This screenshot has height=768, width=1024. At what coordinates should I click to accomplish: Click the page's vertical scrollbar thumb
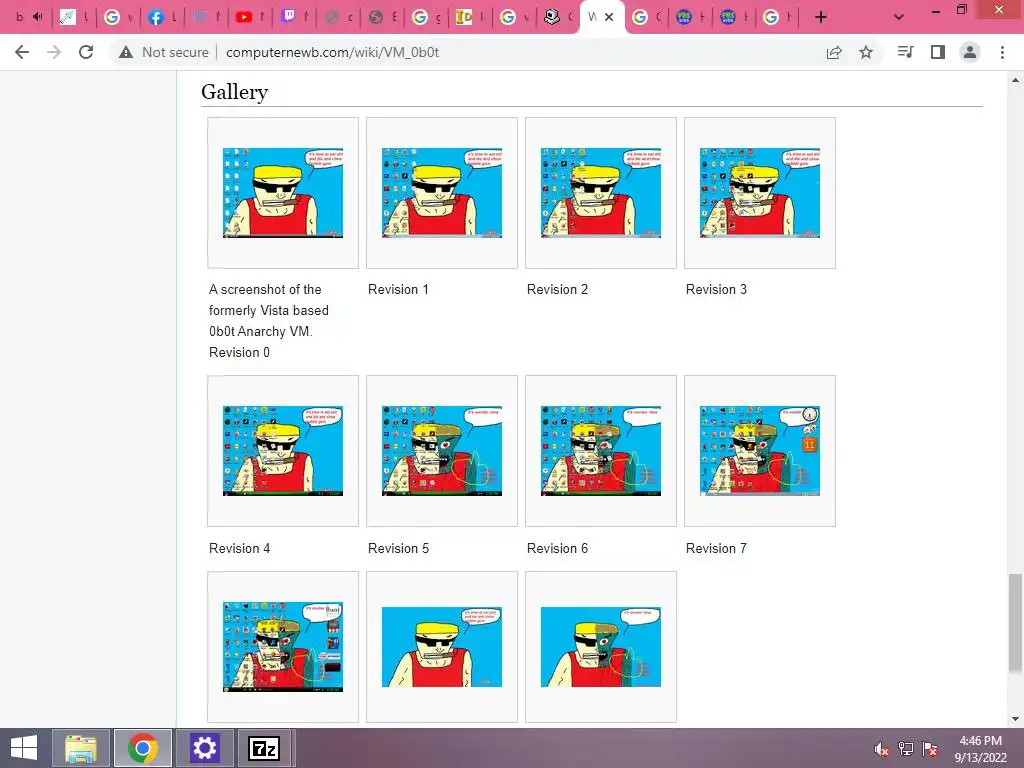(x=1015, y=622)
